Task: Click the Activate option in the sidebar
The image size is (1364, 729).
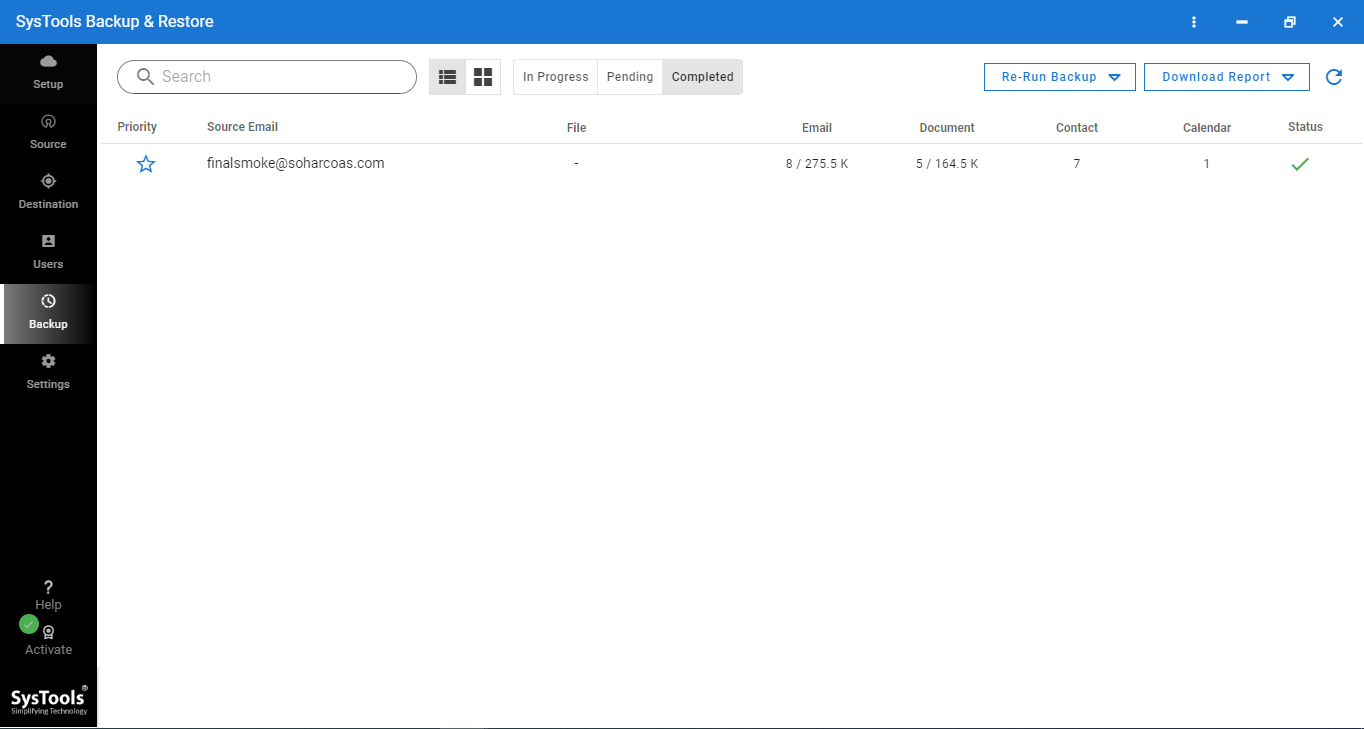Action: click(47, 640)
